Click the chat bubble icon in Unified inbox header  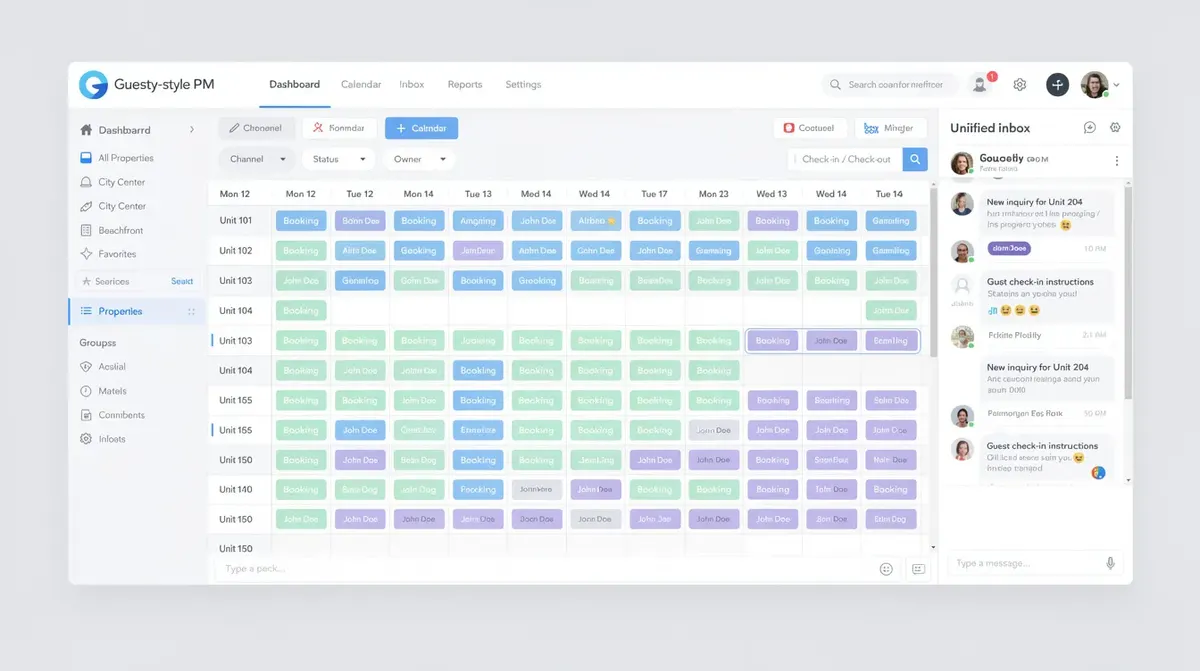tap(1090, 128)
